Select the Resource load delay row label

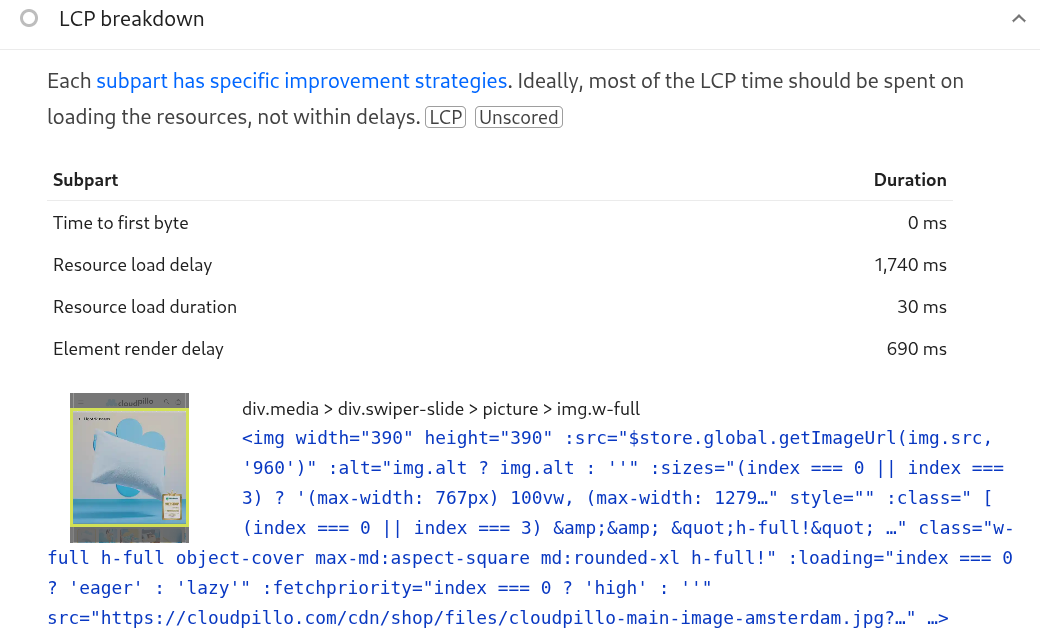(133, 265)
